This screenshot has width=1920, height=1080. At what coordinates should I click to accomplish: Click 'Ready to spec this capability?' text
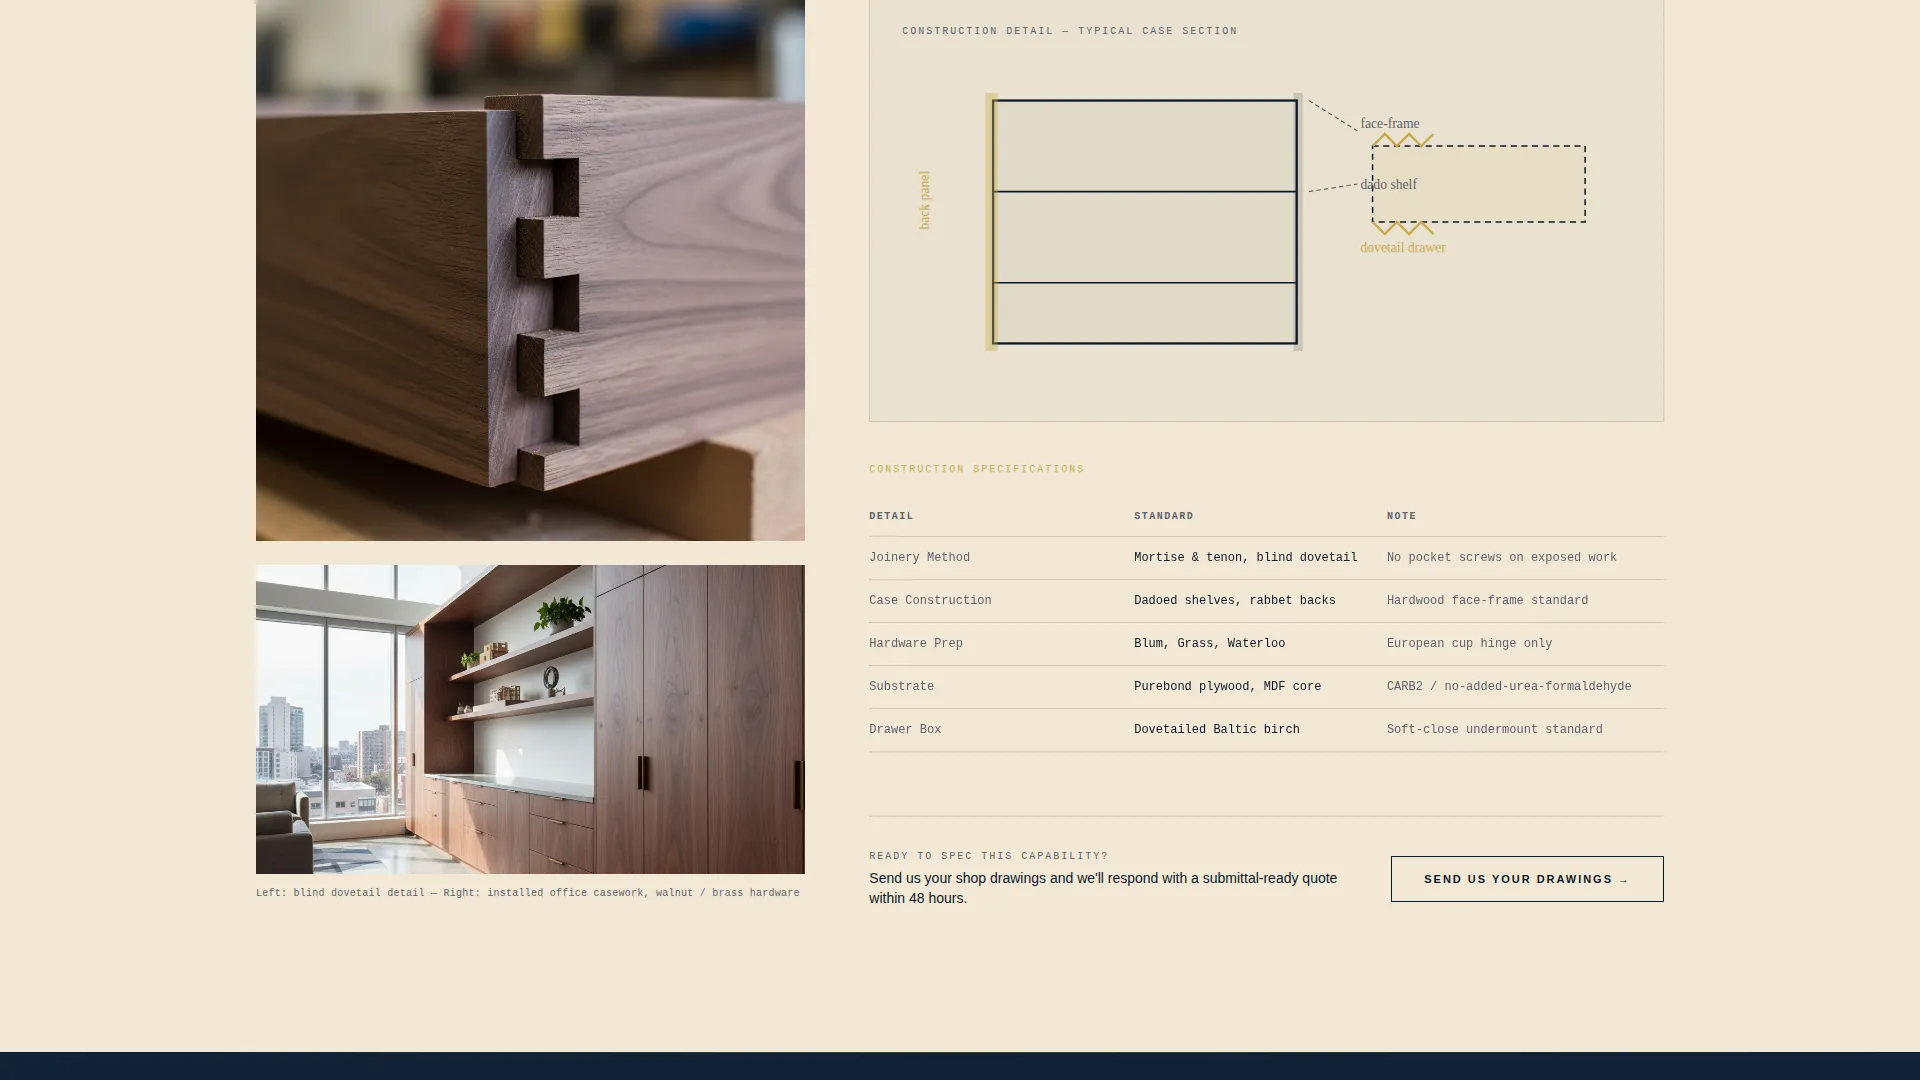(x=989, y=856)
